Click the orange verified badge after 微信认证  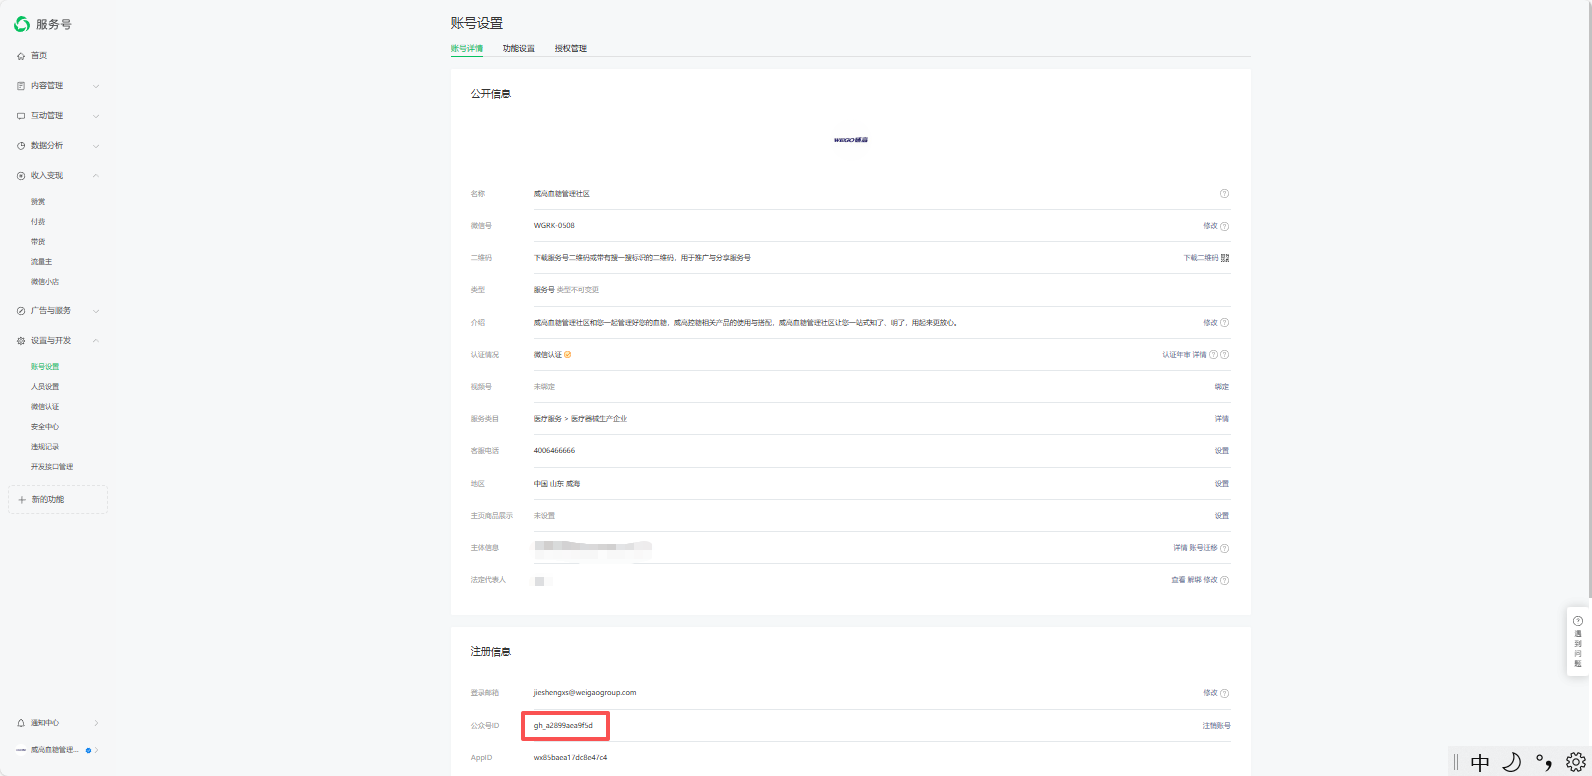coord(568,355)
